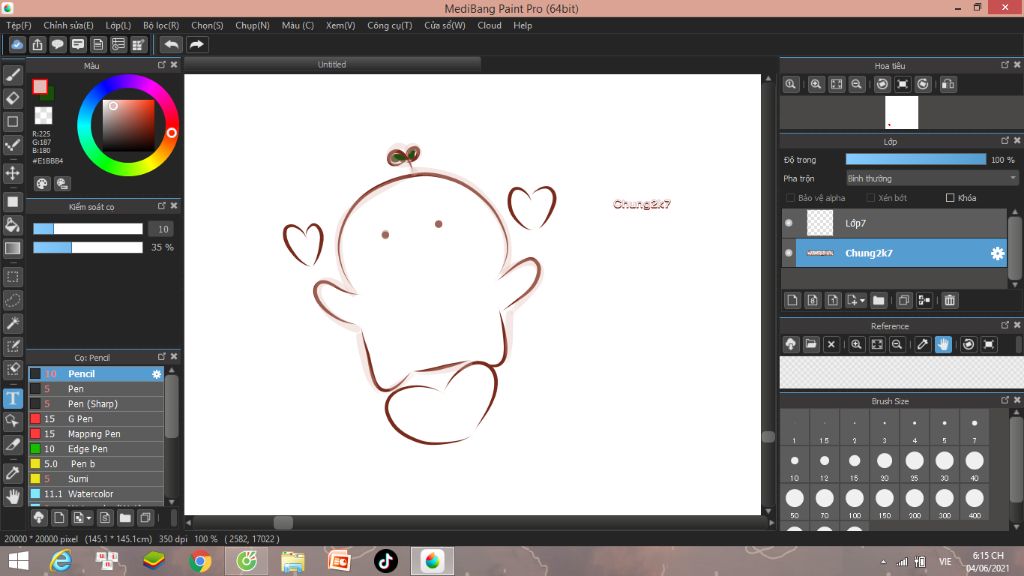Viewport: 1024px width, 576px height.
Task: Open the Bộ lọc(R) menu
Action: (x=161, y=25)
